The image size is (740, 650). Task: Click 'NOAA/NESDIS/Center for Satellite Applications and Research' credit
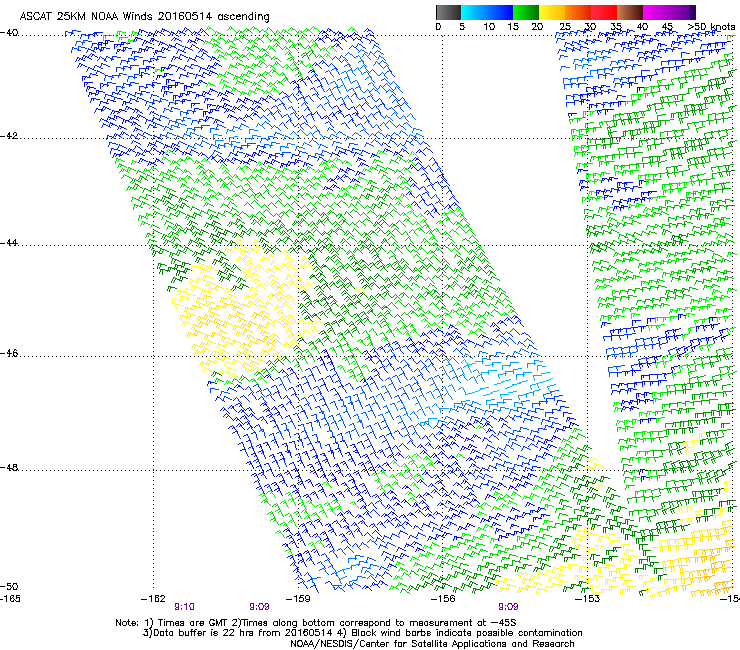click(432, 644)
